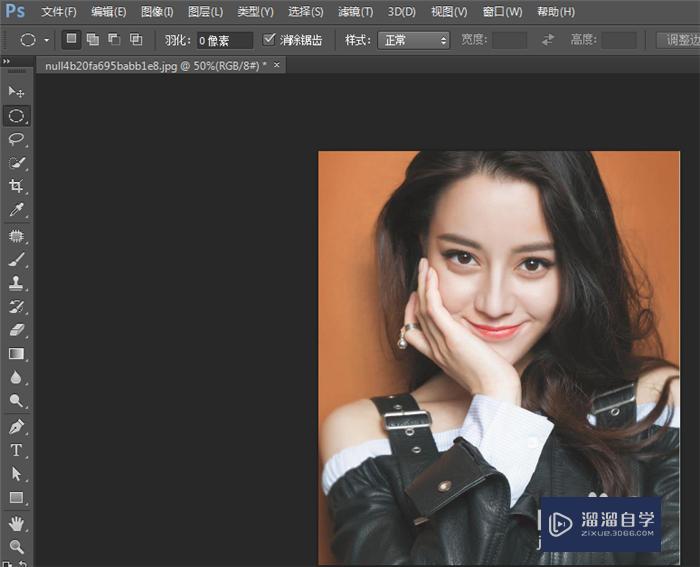Select the Brush tool
This screenshot has width=700, height=567.
pos(16,259)
